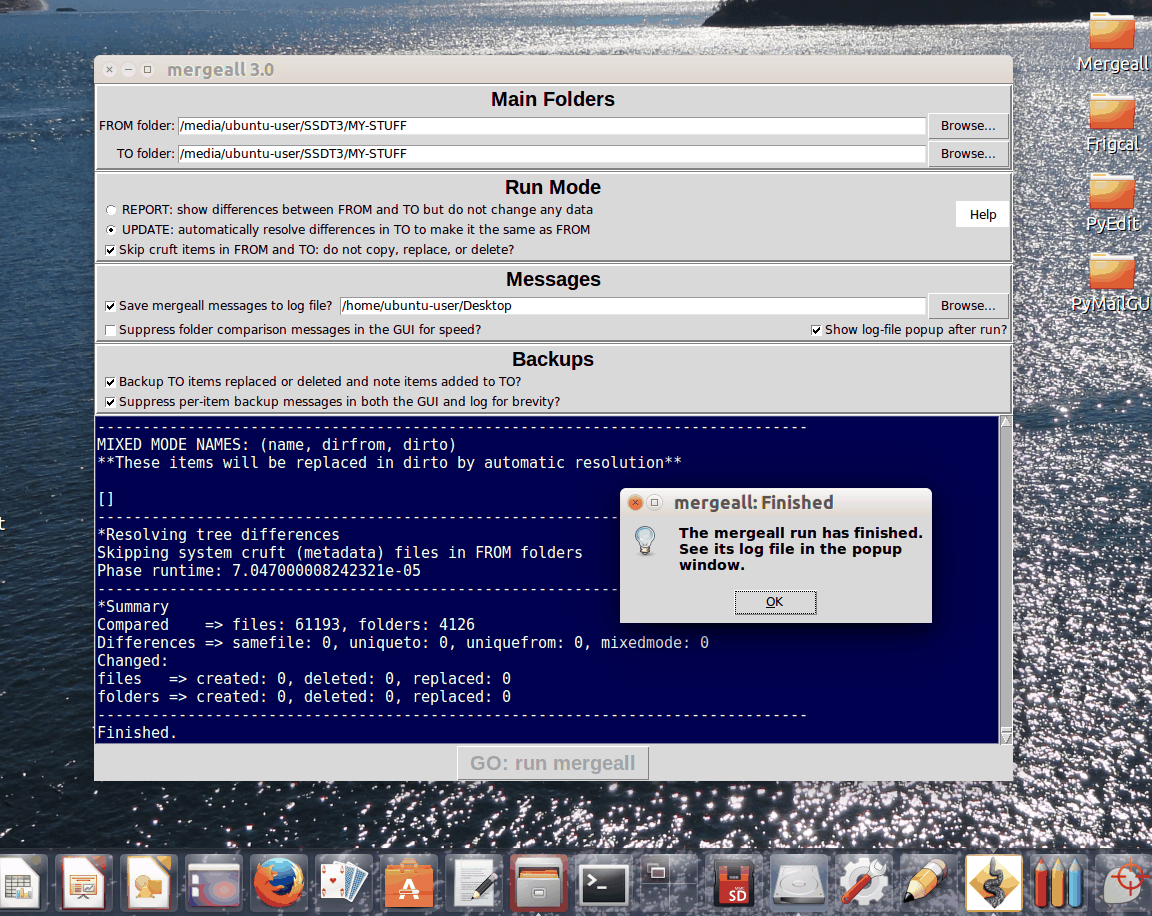
Task: Click GO: run mergeall button
Action: [x=552, y=763]
